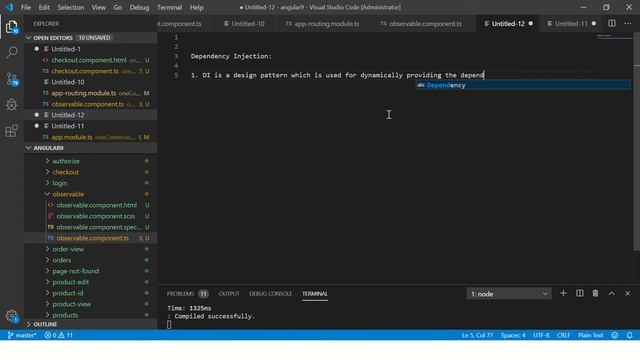Expand the checkout folder
This screenshot has height=360, width=640.
tap(65, 172)
